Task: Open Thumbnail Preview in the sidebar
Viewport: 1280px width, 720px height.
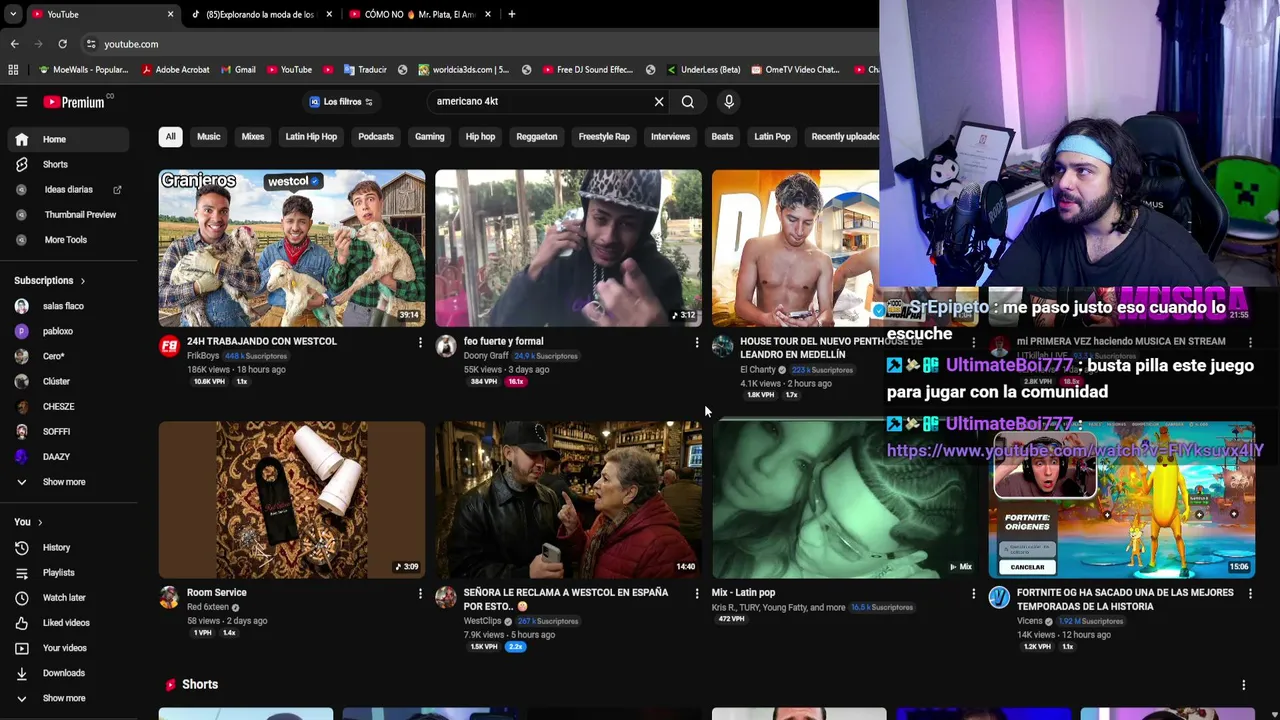Action: click(x=66, y=214)
